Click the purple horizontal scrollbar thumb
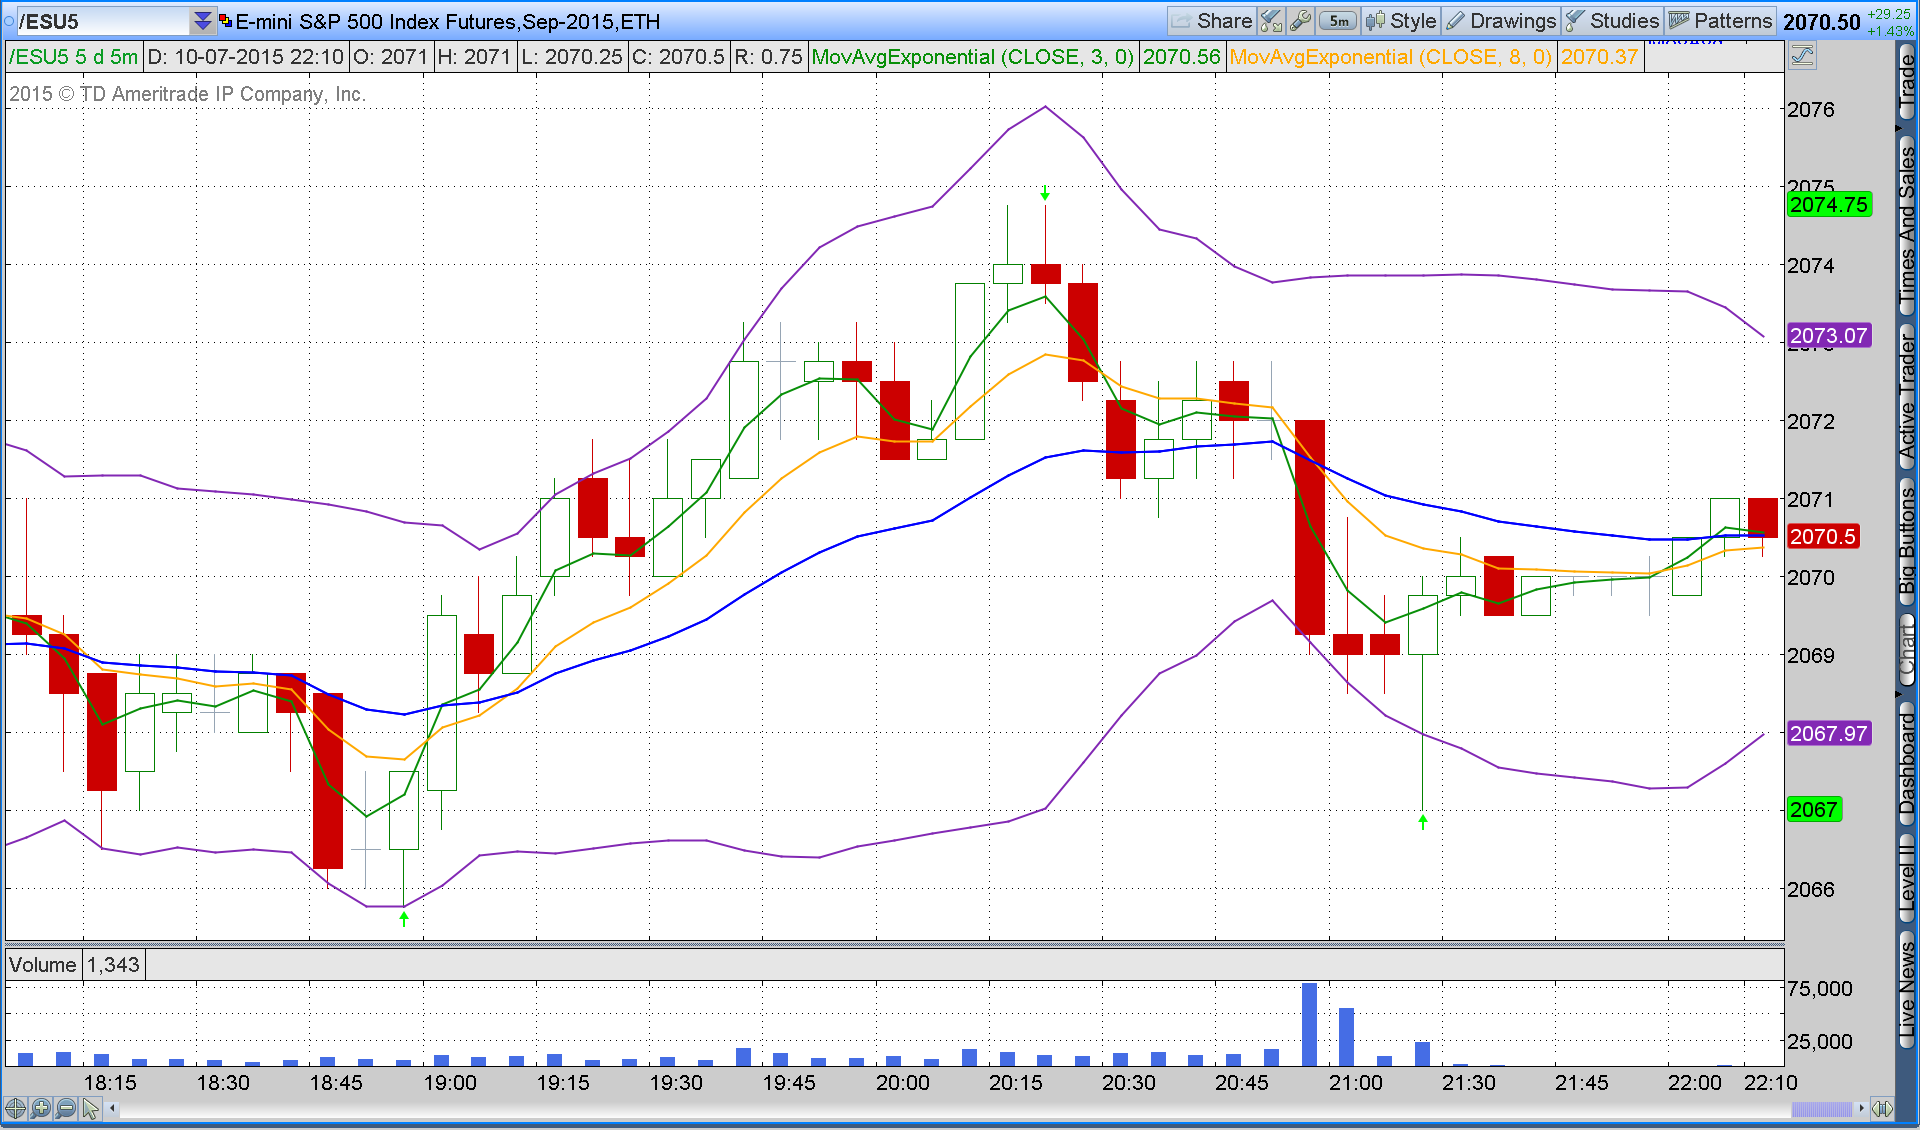Viewport: 1920px width, 1130px height. coord(1822,1108)
